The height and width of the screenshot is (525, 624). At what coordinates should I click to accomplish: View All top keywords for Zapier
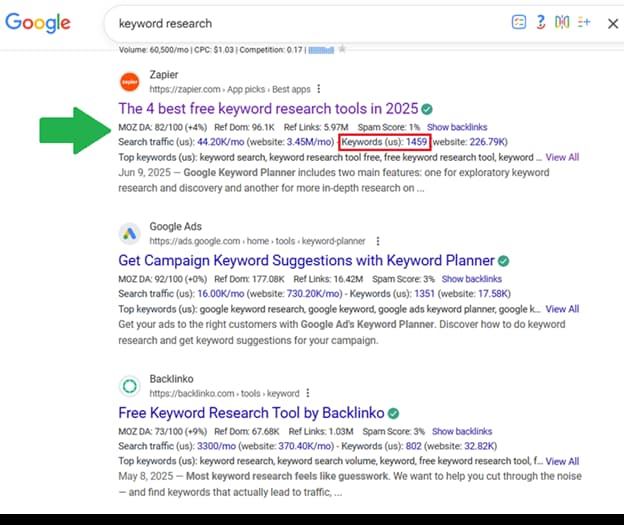[562, 157]
